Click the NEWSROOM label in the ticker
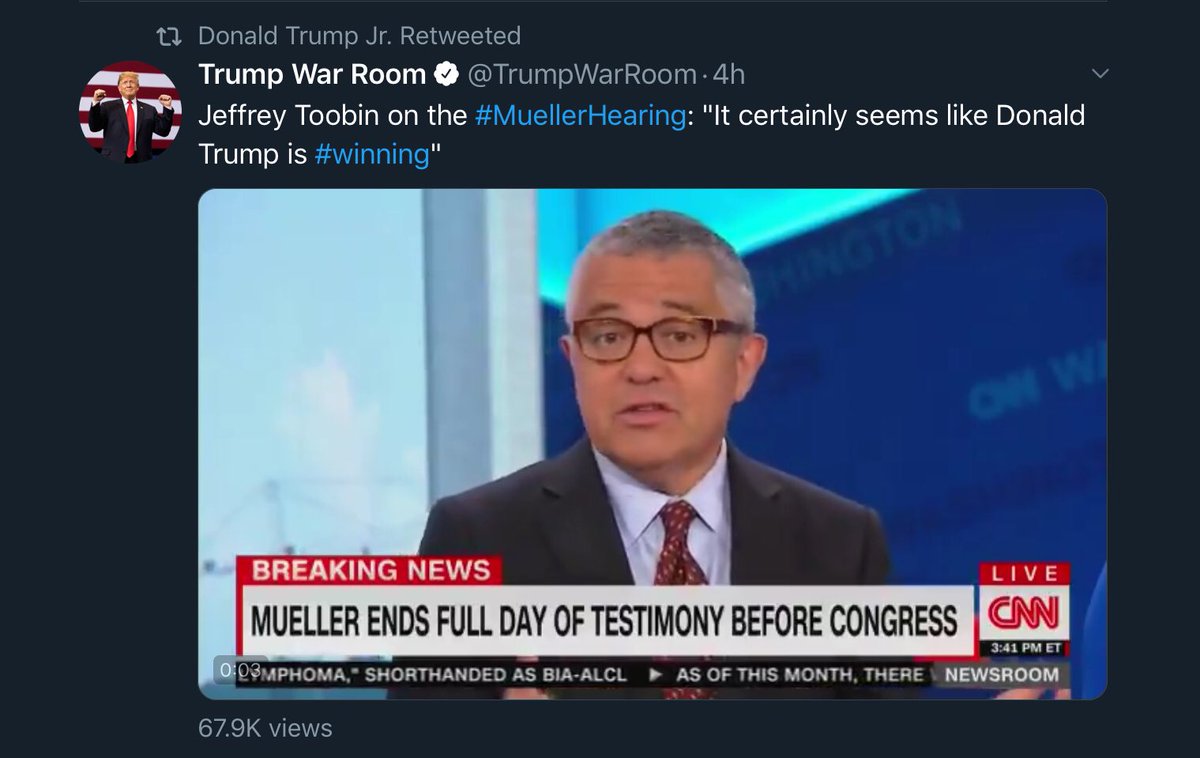Screen dimensions: 1200x758 (x=1002, y=674)
